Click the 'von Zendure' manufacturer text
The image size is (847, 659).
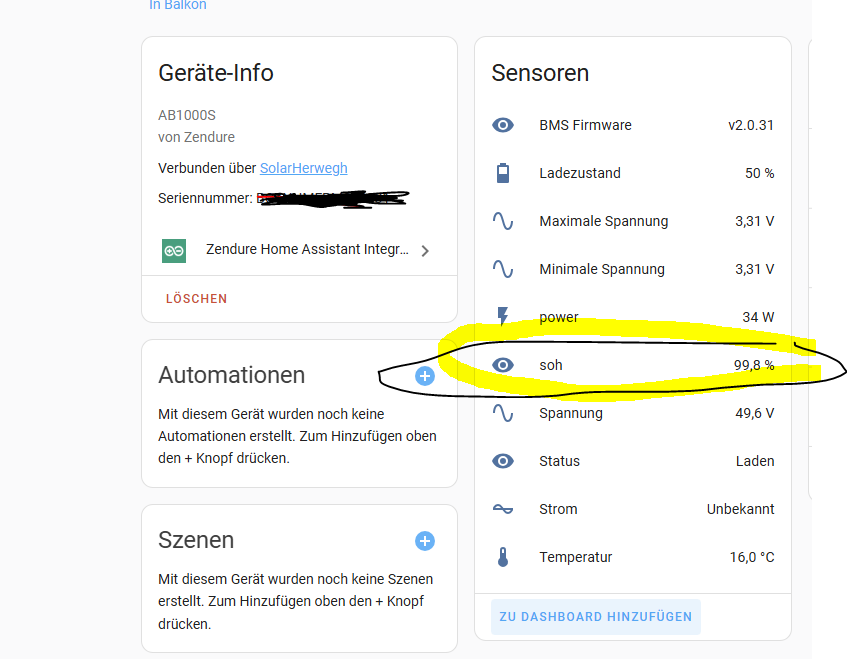197,137
